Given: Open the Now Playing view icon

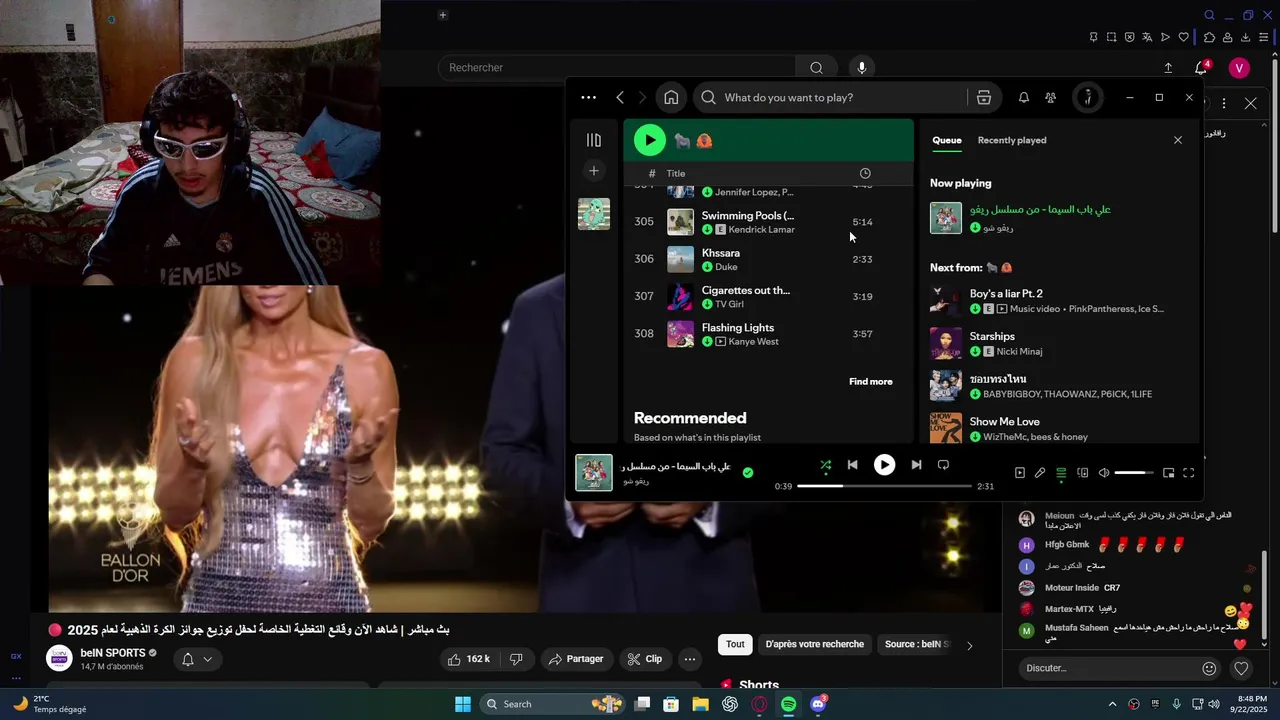Looking at the screenshot, I should [1020, 473].
